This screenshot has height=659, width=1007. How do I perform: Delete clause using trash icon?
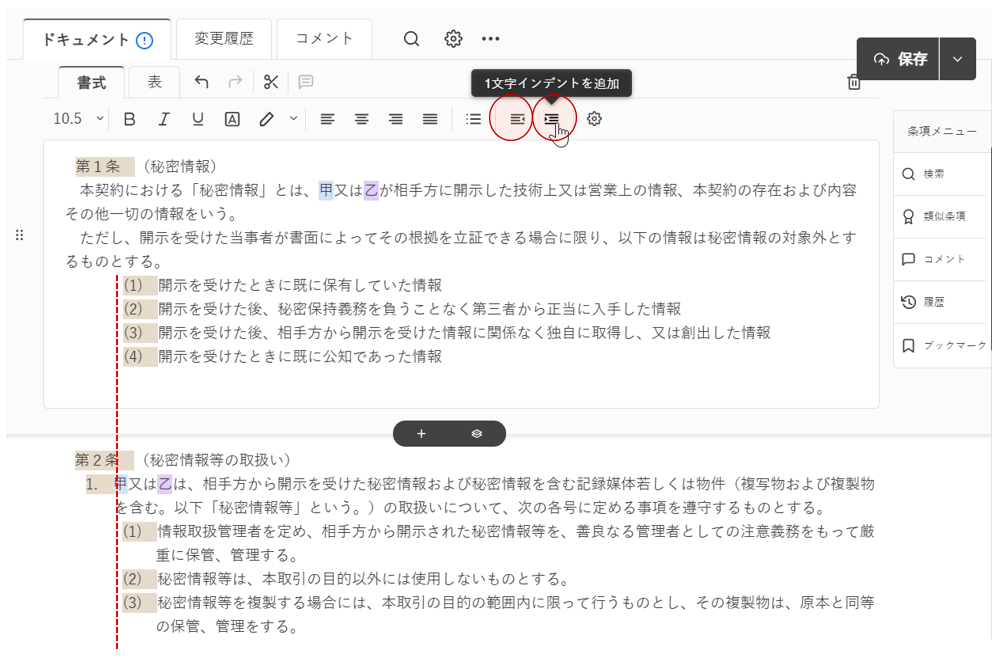point(853,82)
